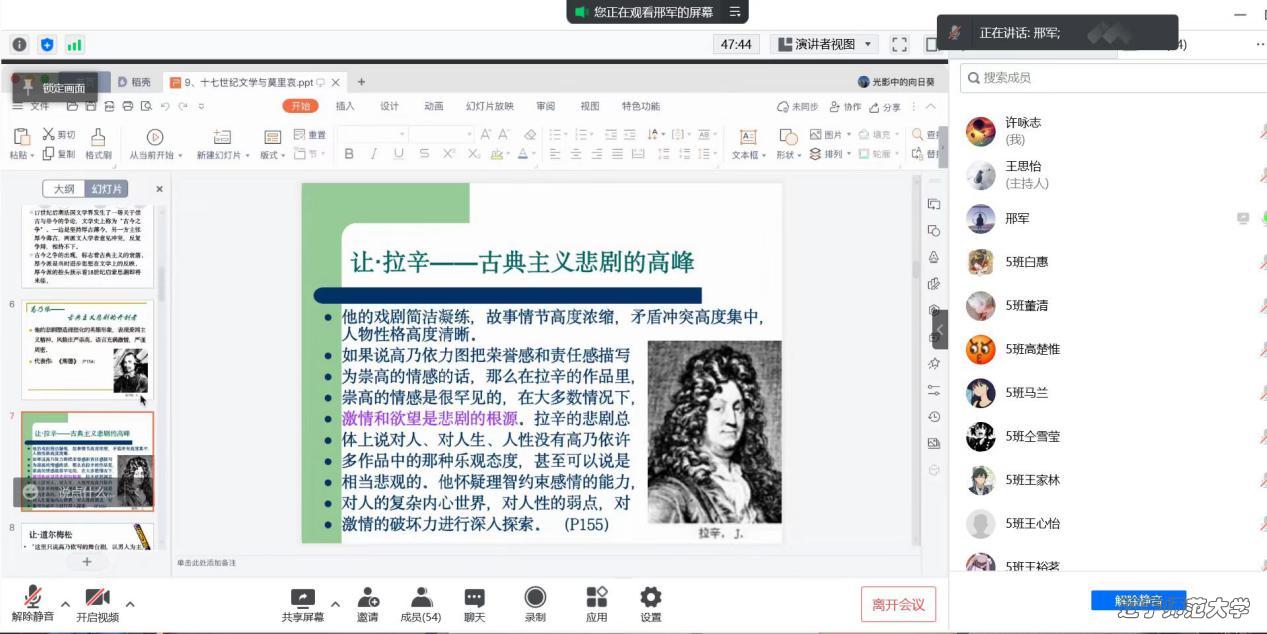Image resolution: width=1267 pixels, height=634 pixels.
Task: Toggle bold text formatting
Action: 348,155
